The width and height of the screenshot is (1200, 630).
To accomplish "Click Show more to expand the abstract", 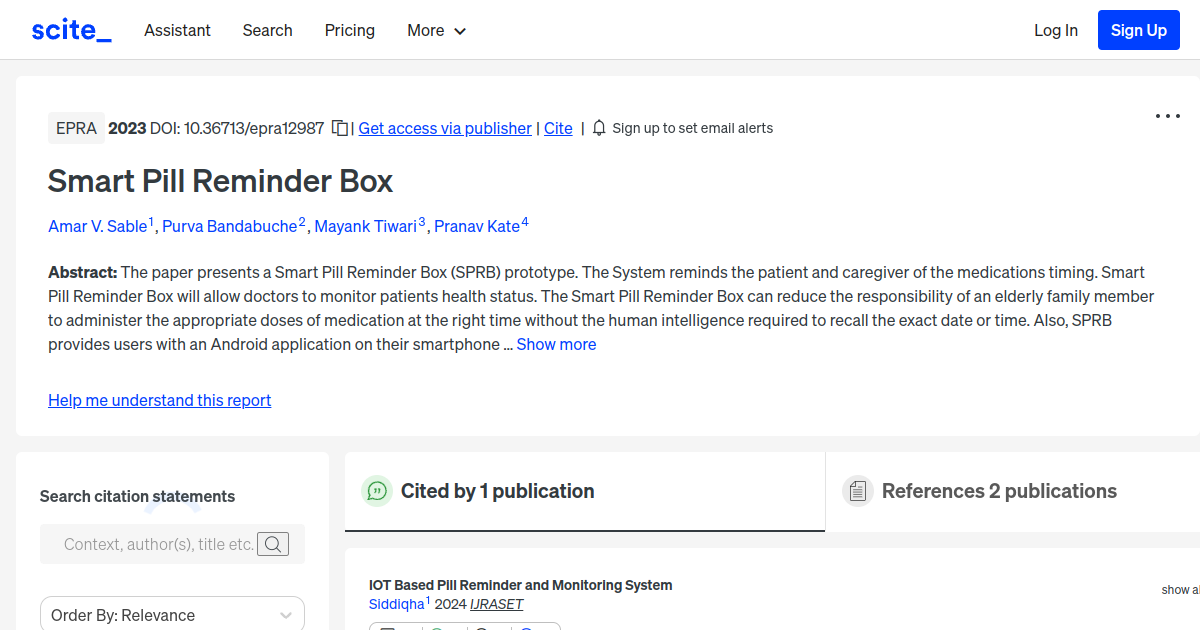I will [556, 344].
